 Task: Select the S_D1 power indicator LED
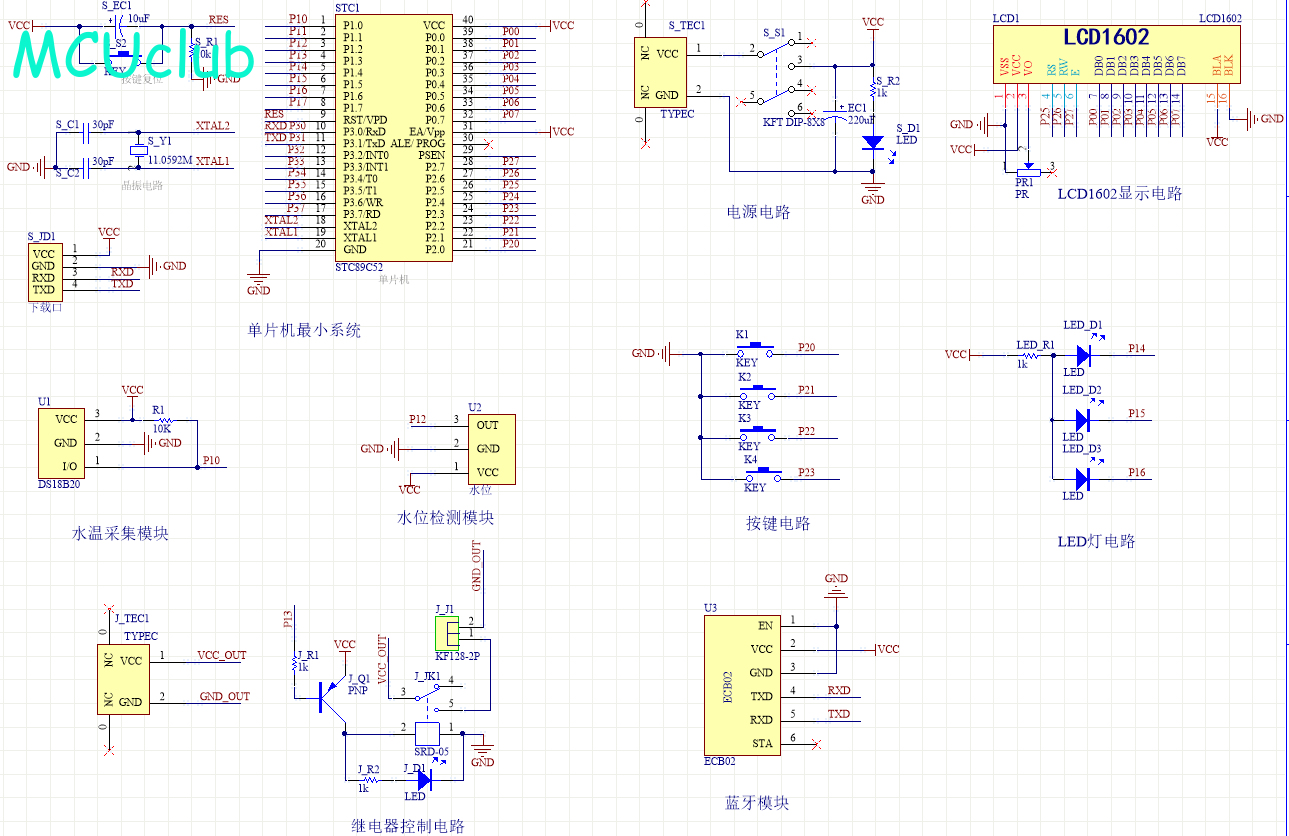pos(872,142)
